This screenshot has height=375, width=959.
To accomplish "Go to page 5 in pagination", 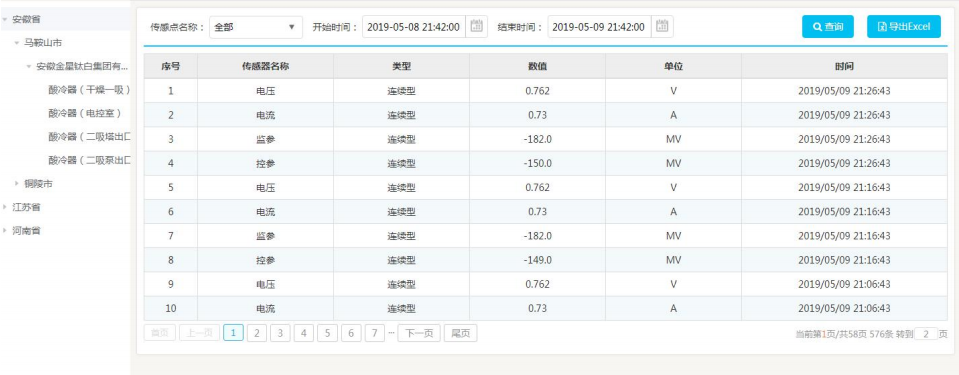I will (327, 333).
